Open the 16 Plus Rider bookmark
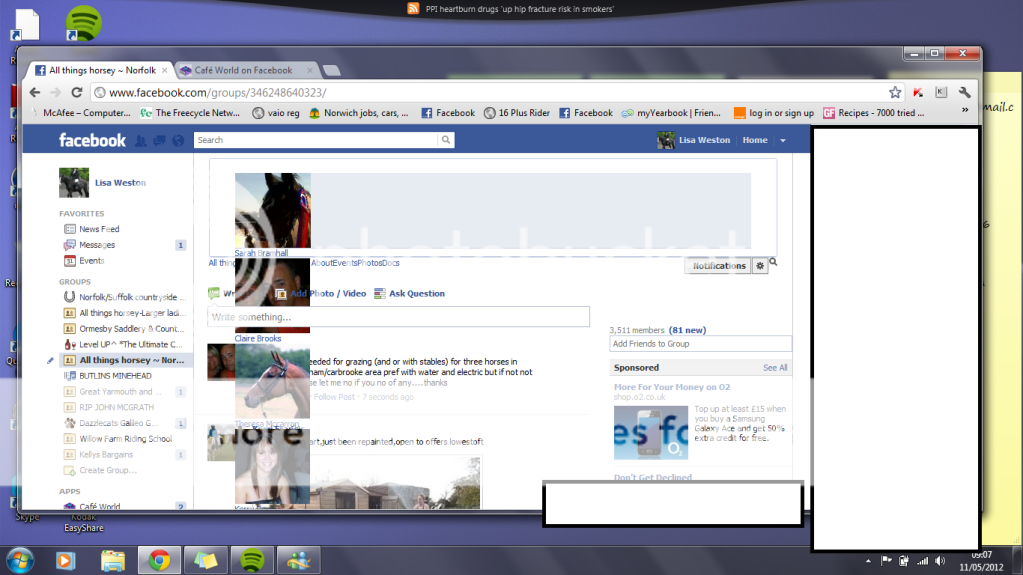The width and height of the screenshot is (1023, 575). click(517, 113)
